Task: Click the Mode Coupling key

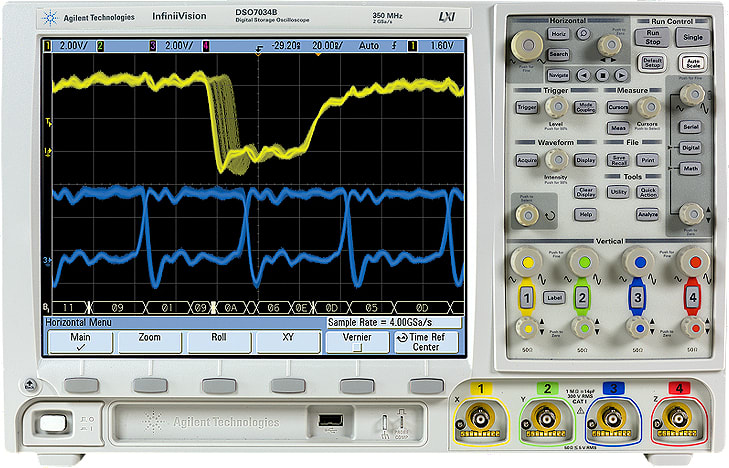Action: [x=585, y=107]
